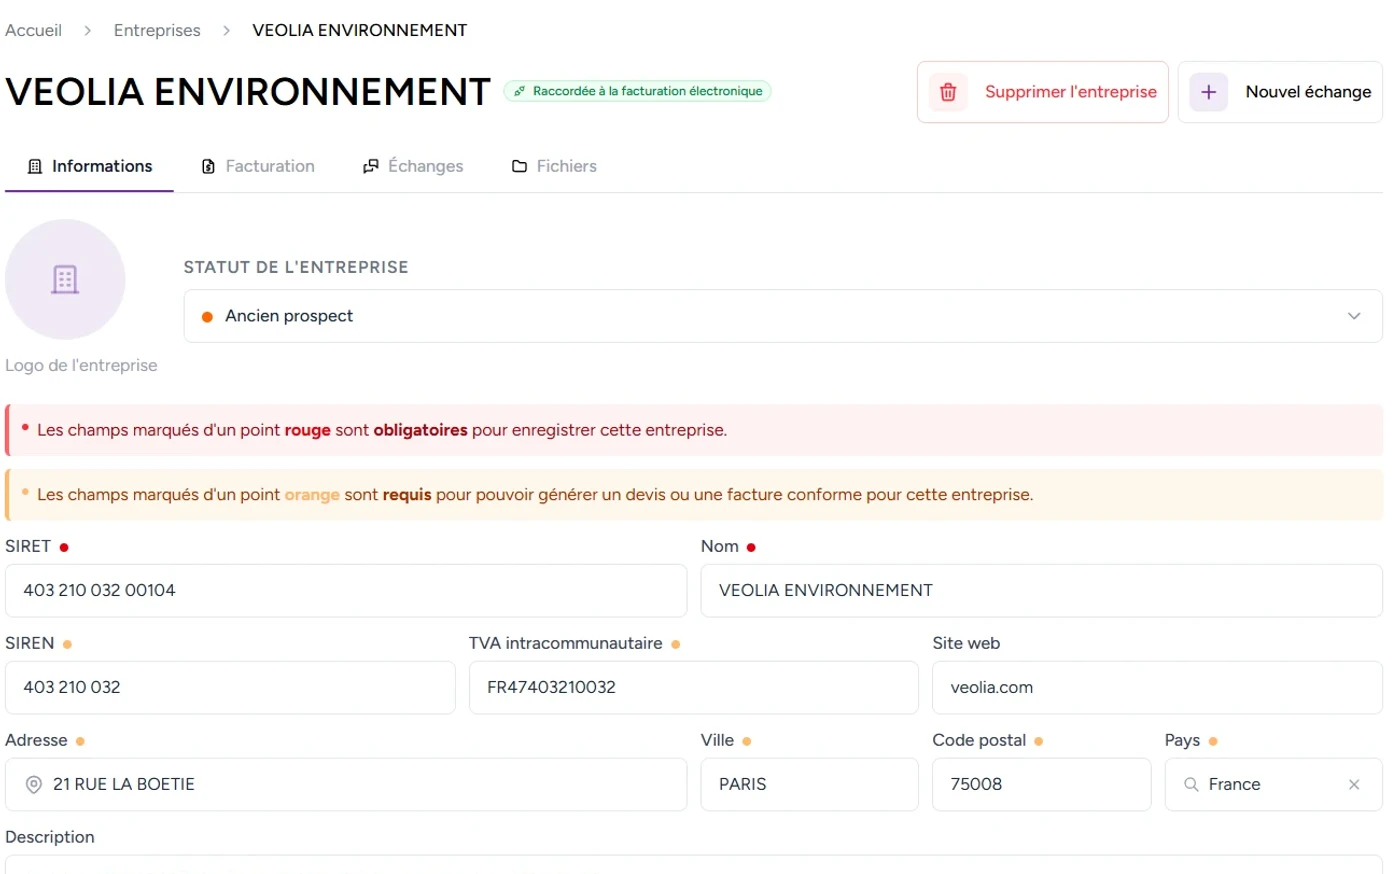Click the Site web field
The height and width of the screenshot is (874, 1400).
(1158, 688)
